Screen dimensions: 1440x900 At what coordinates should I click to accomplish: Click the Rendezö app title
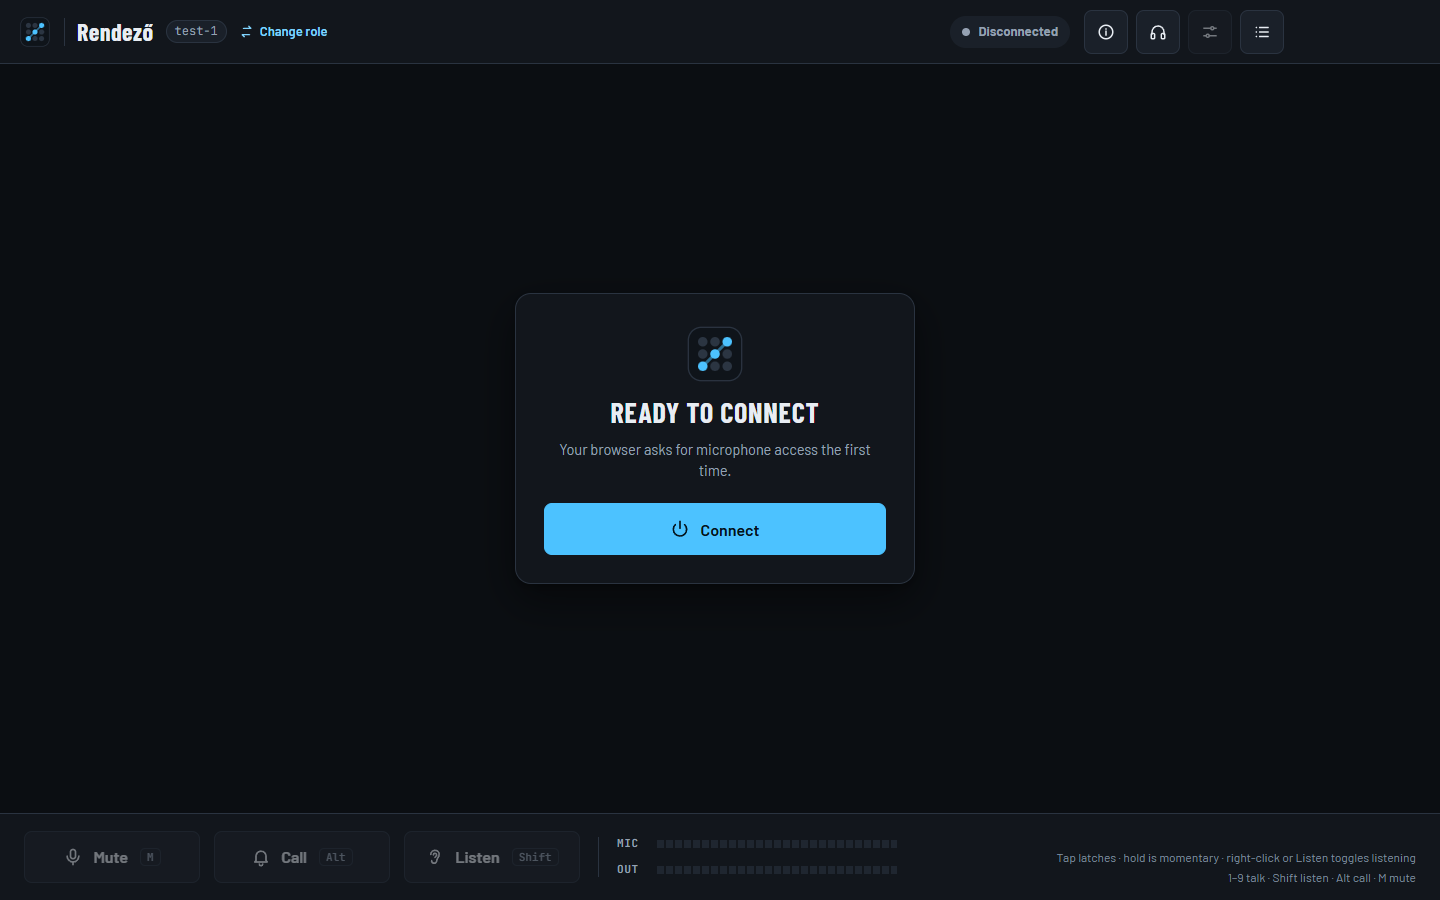pos(115,32)
